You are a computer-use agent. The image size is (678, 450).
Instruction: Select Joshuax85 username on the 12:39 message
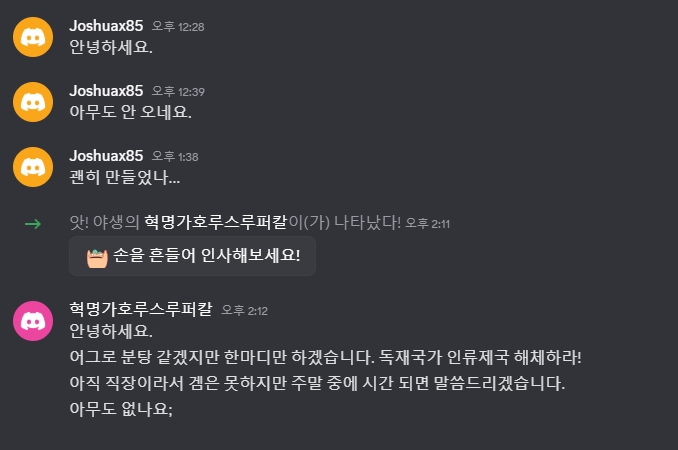106,90
